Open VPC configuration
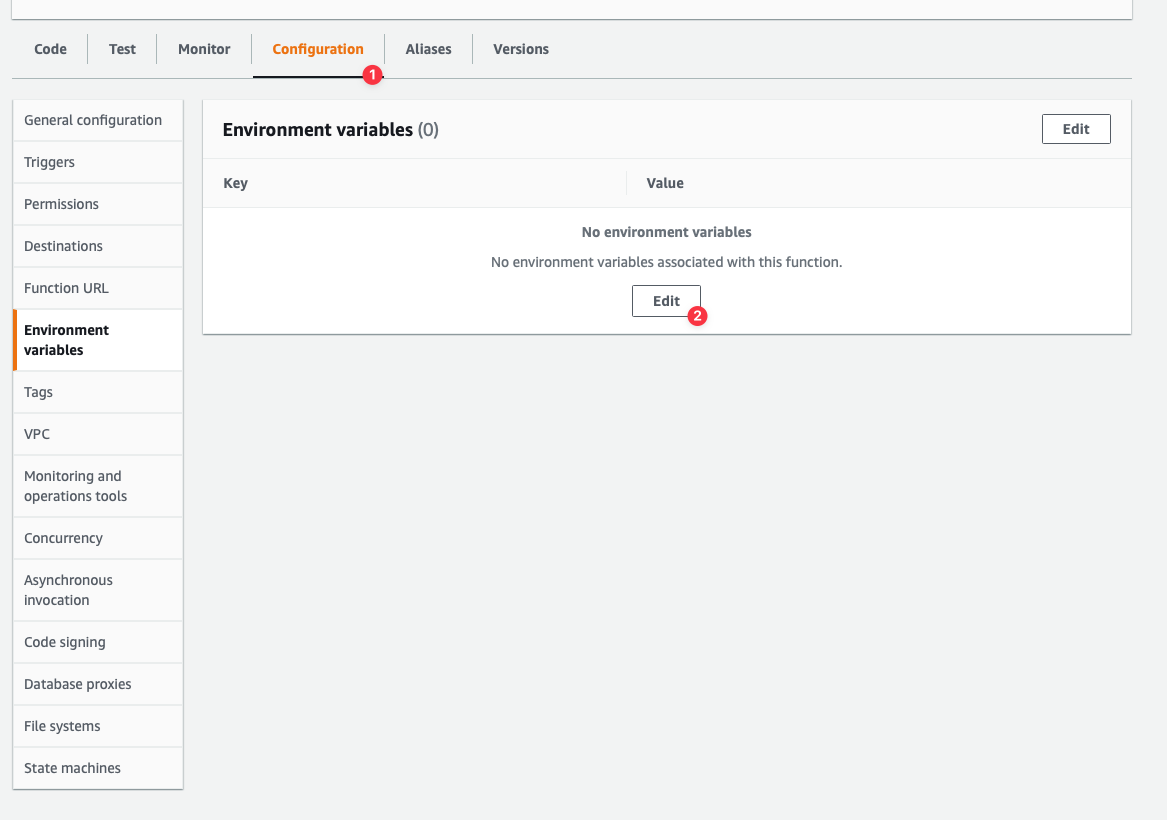 (97, 434)
